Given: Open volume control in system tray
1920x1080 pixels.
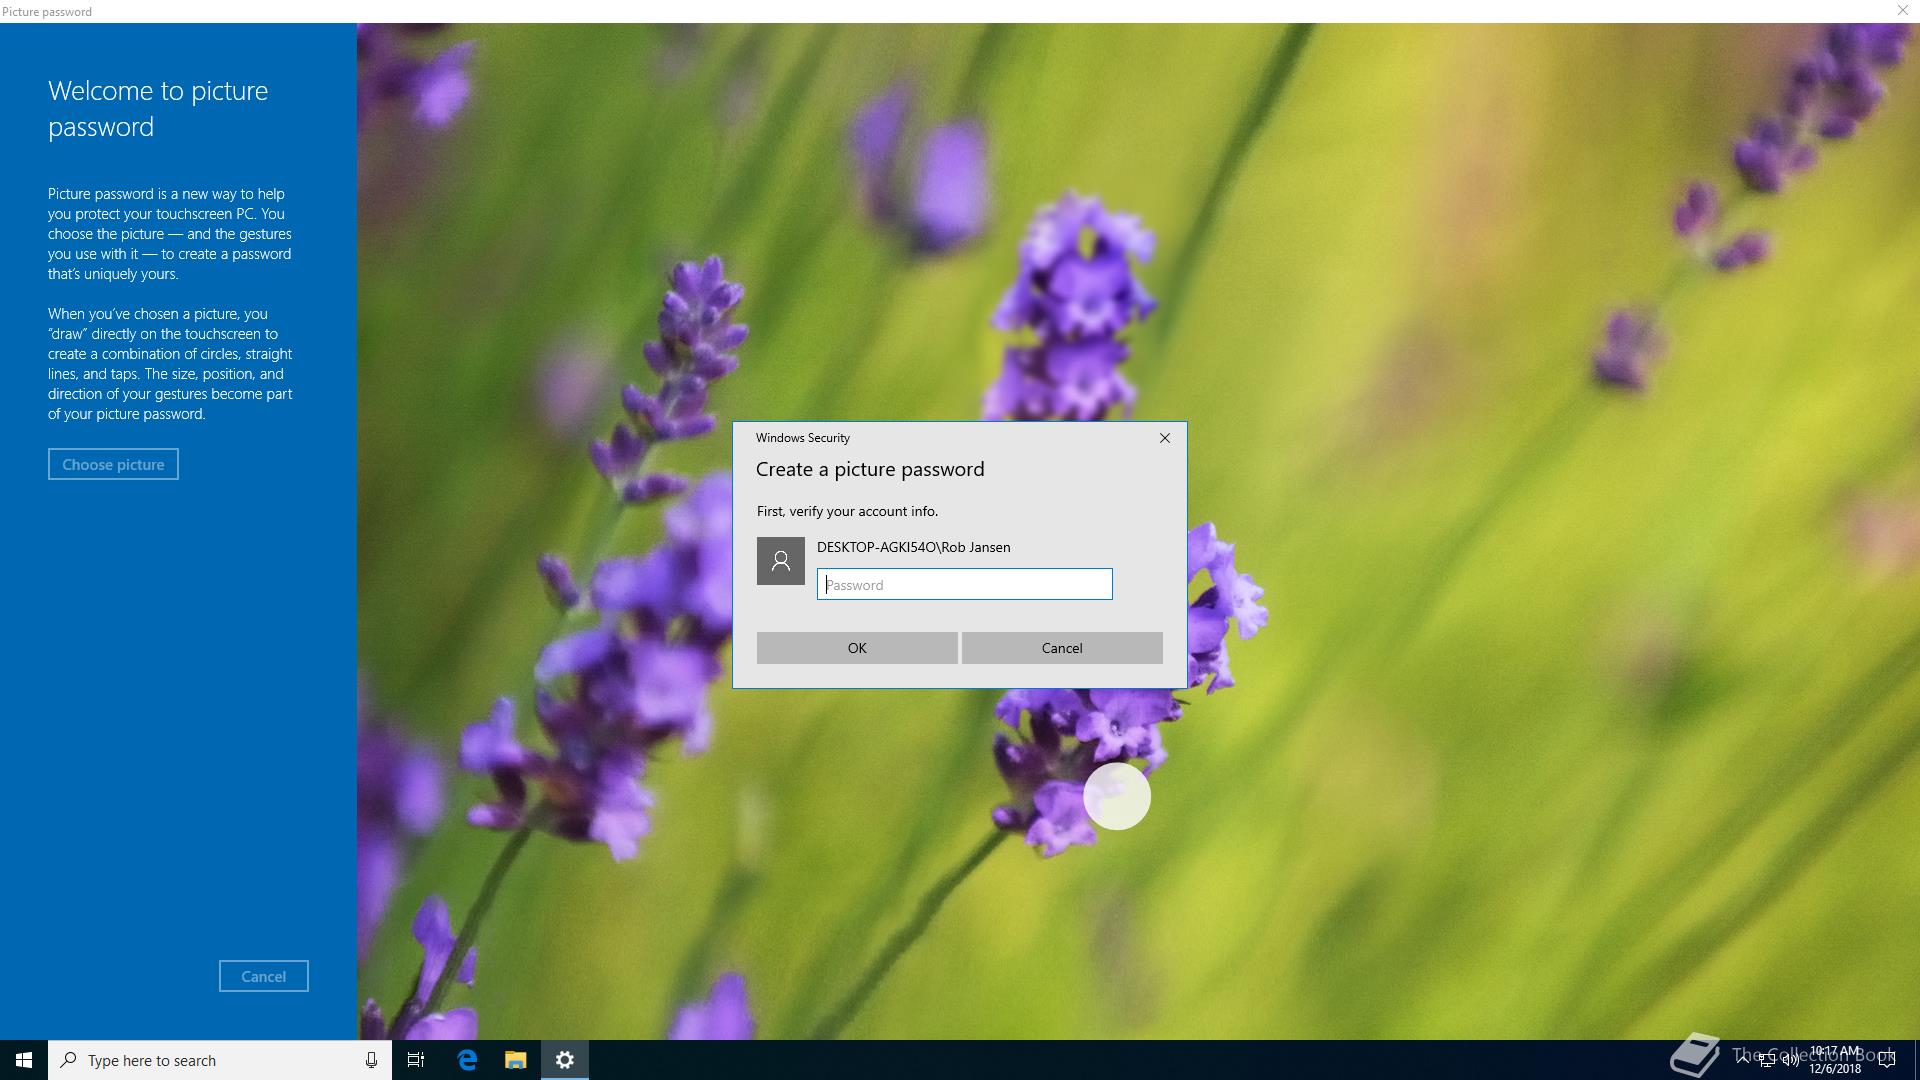Looking at the screenshot, I should (1790, 1061).
